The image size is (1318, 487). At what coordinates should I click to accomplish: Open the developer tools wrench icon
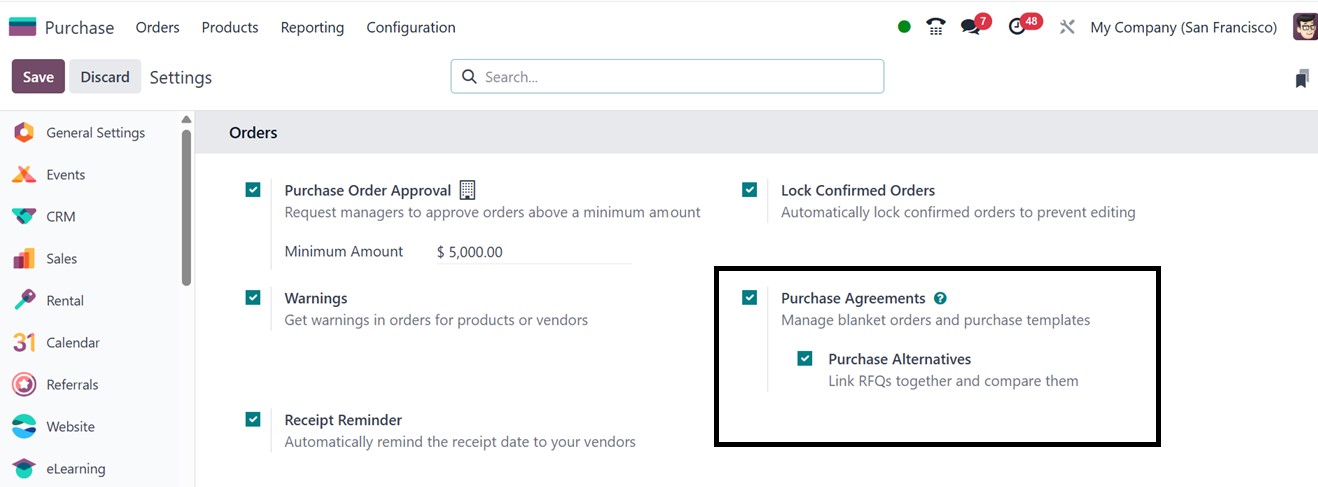(1067, 27)
